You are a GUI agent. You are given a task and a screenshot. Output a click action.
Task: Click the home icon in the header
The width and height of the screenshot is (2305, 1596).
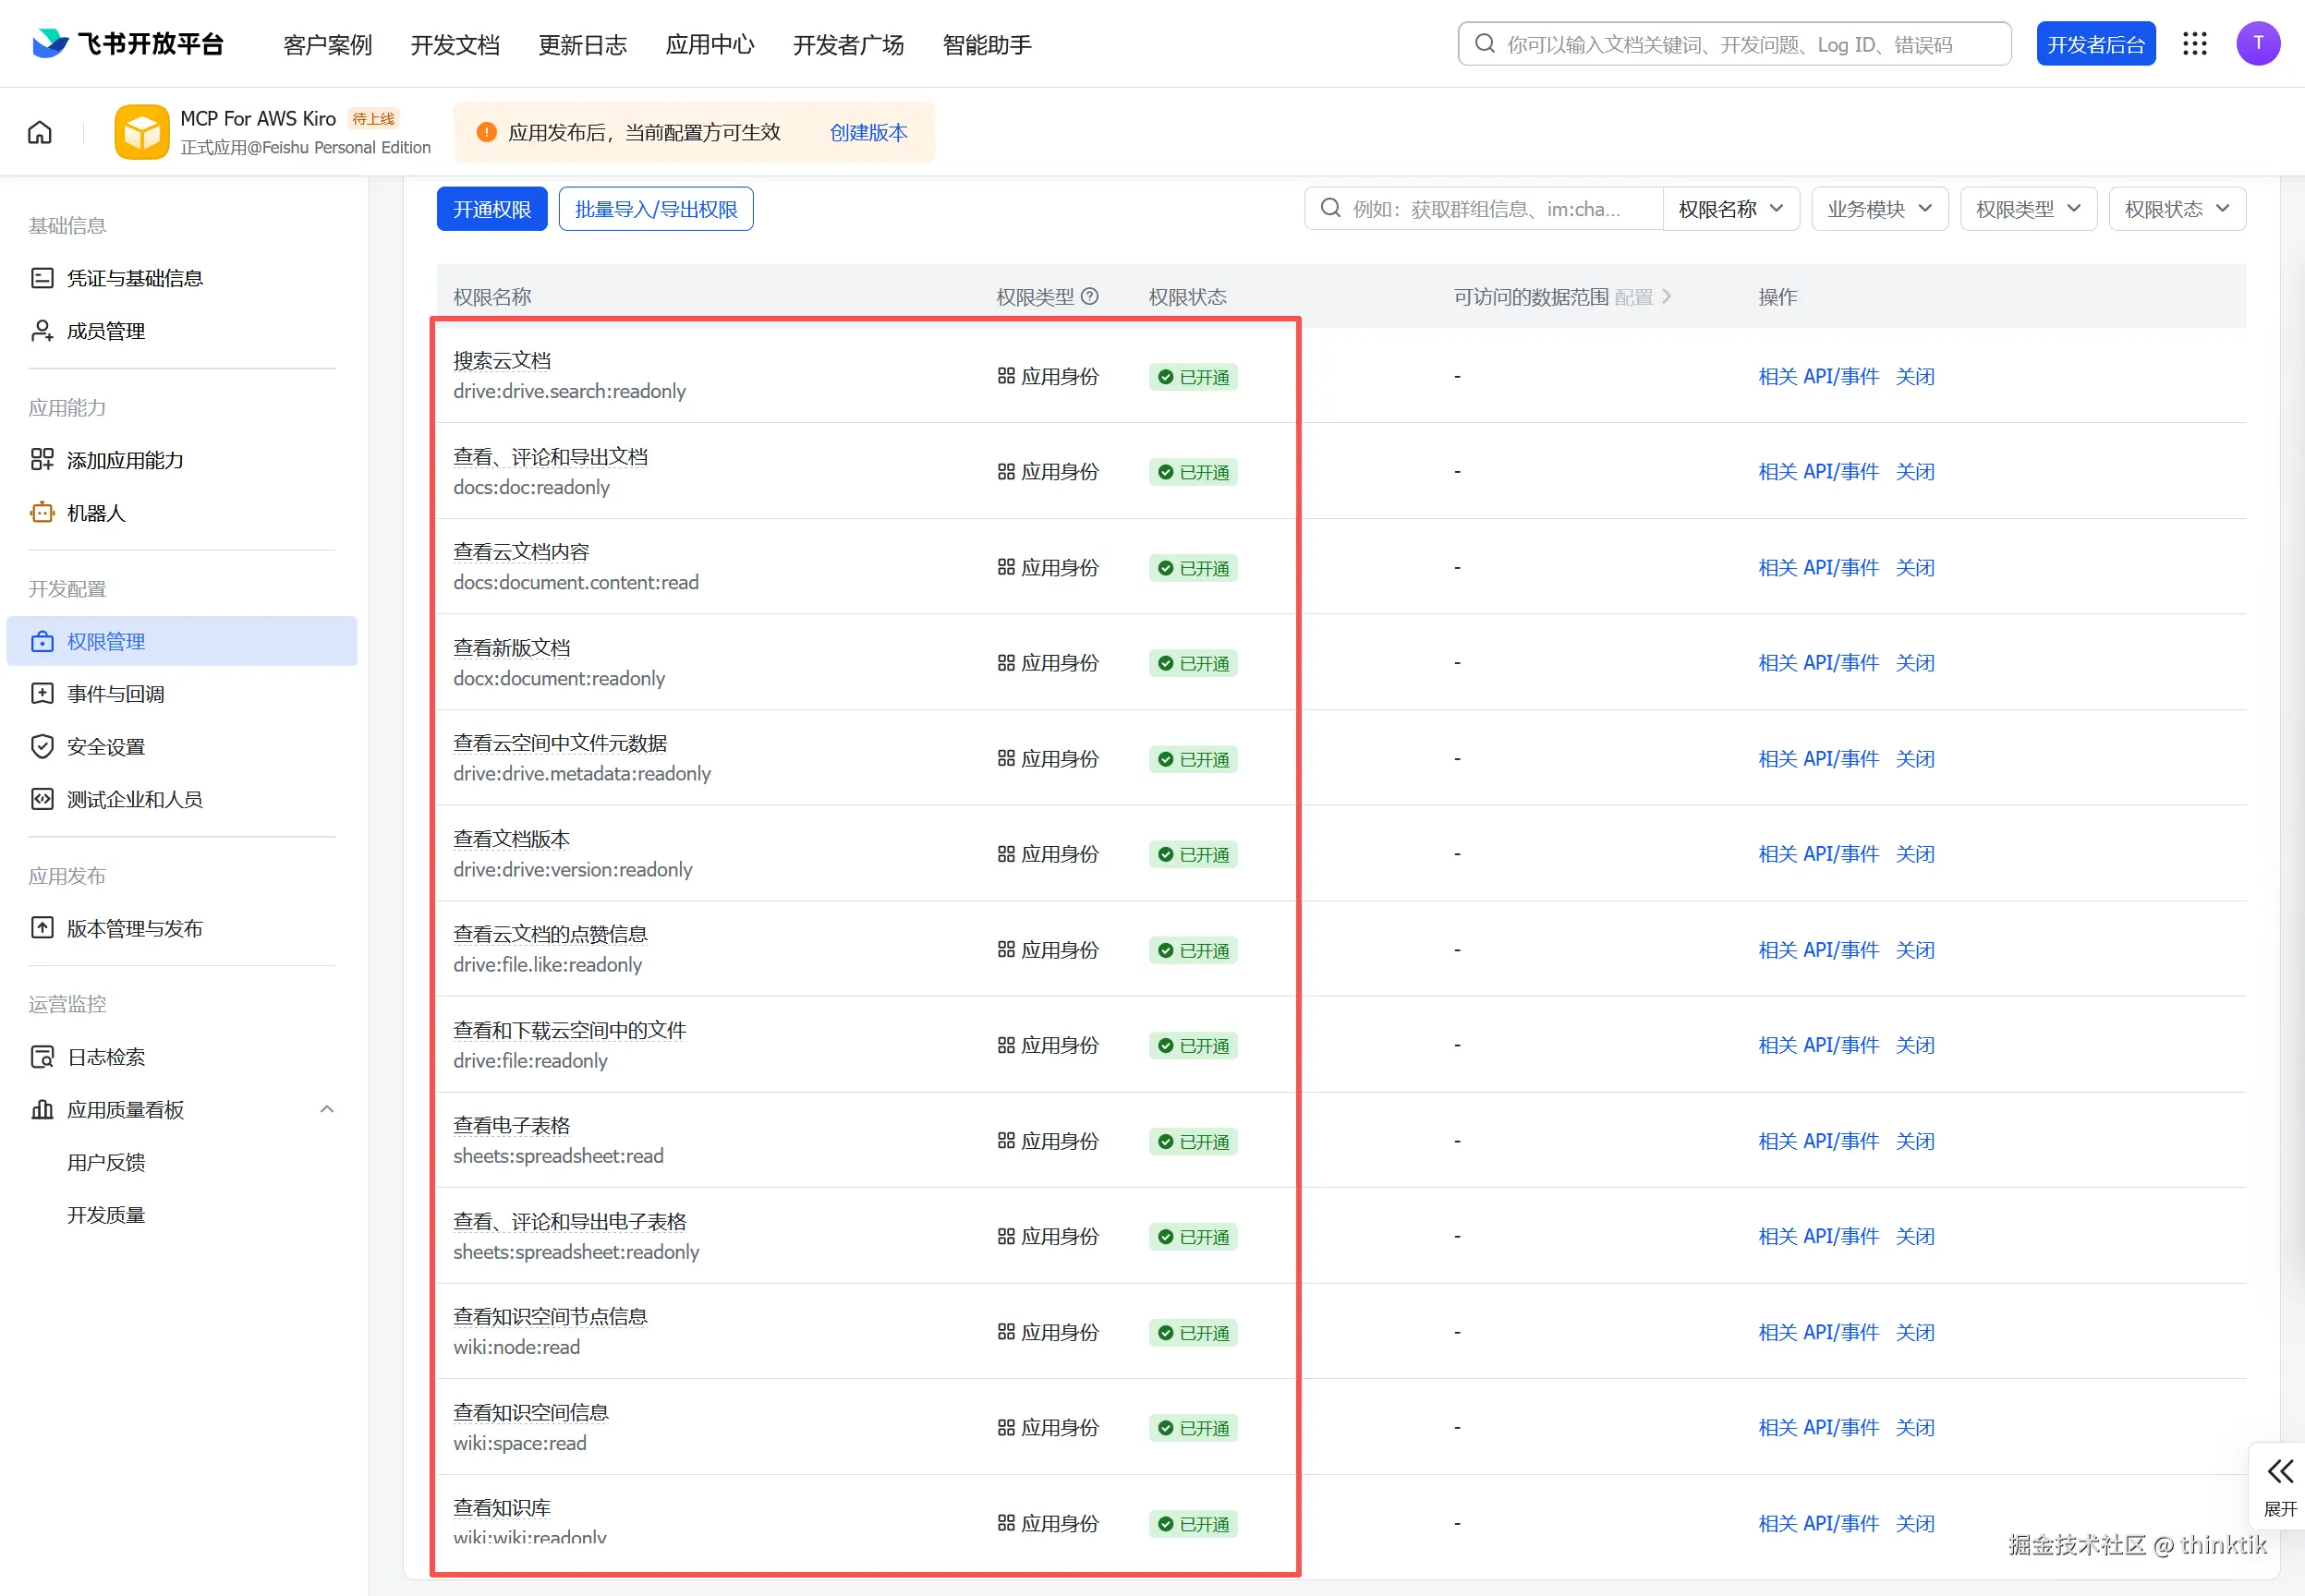[40, 132]
